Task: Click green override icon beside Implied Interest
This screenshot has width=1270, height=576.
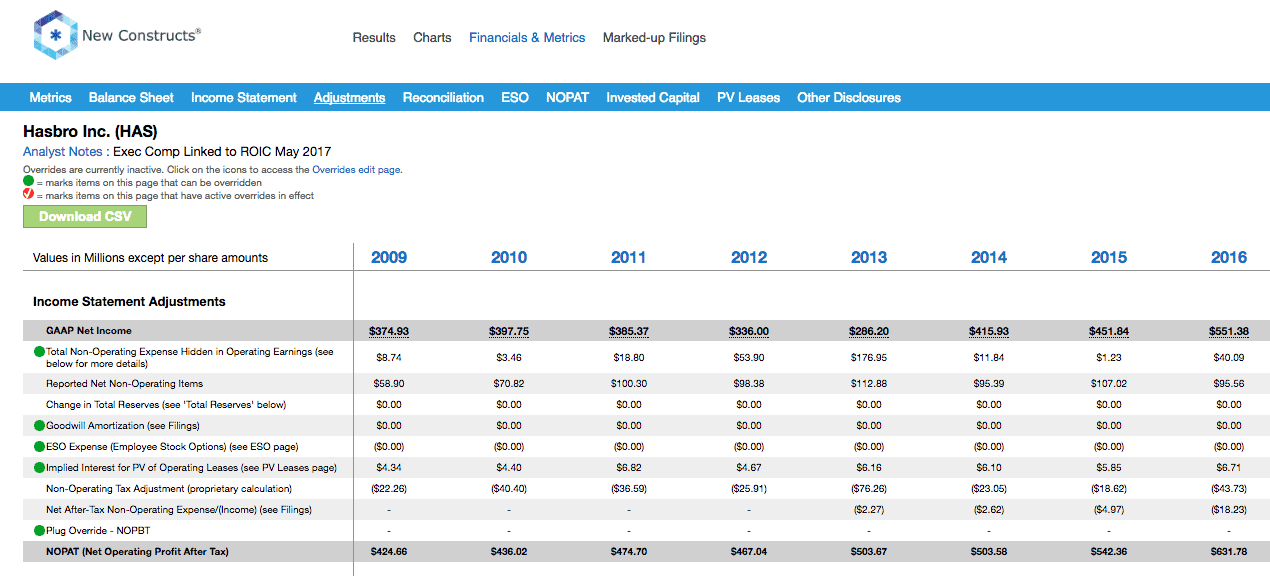Action: (40, 468)
